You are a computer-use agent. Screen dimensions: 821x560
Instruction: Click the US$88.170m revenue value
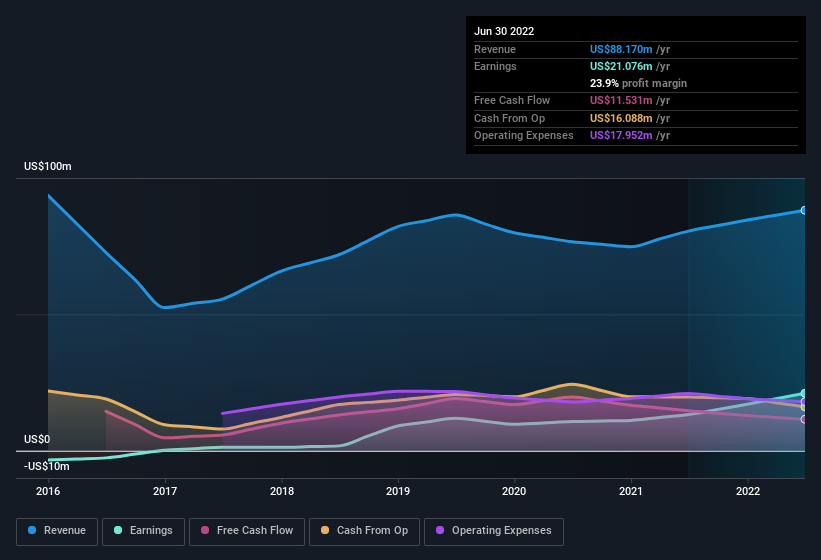click(x=621, y=49)
